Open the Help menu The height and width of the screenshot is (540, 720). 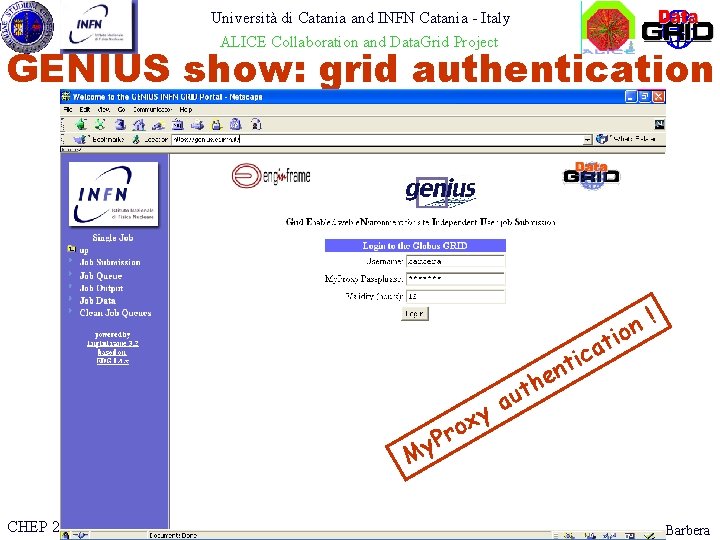click(186, 110)
